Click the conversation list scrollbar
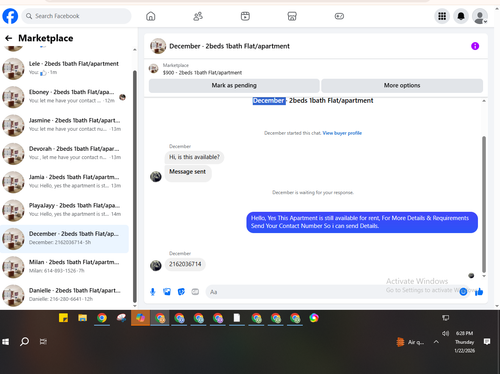The image size is (500, 374). click(x=135, y=187)
